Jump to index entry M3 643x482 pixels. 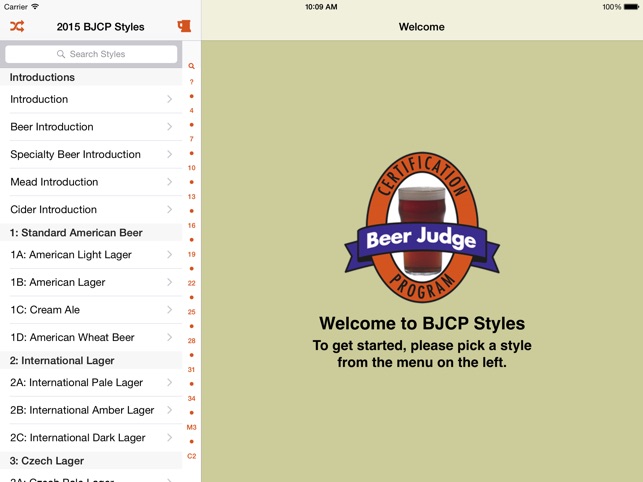pos(192,427)
